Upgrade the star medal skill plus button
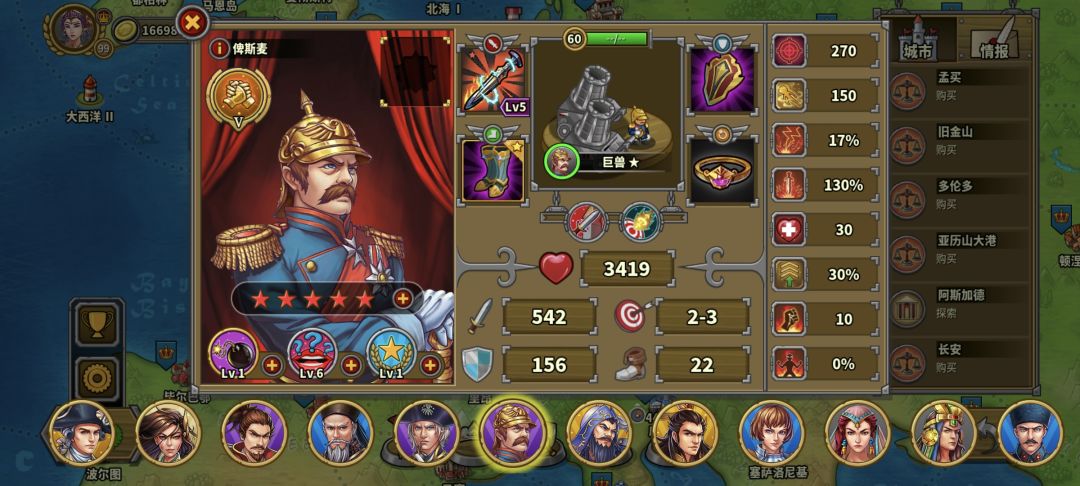 [430, 365]
